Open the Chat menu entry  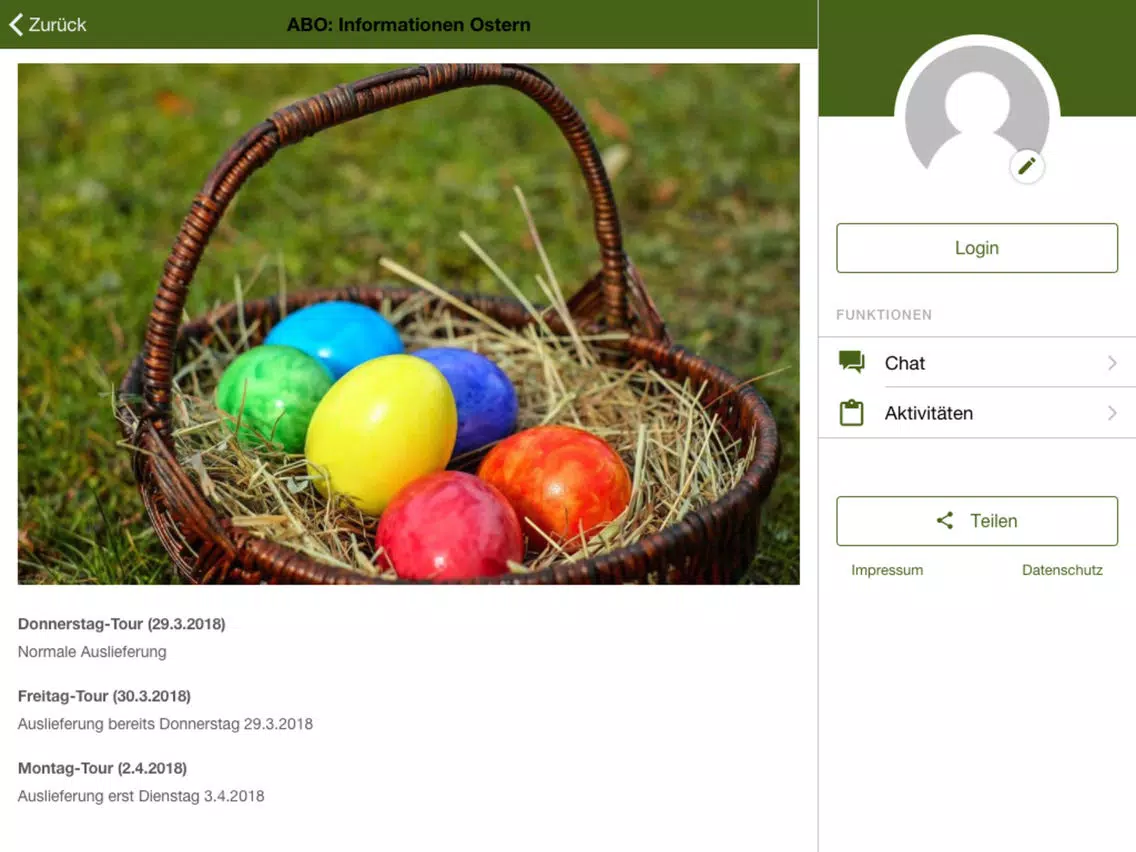pos(977,362)
